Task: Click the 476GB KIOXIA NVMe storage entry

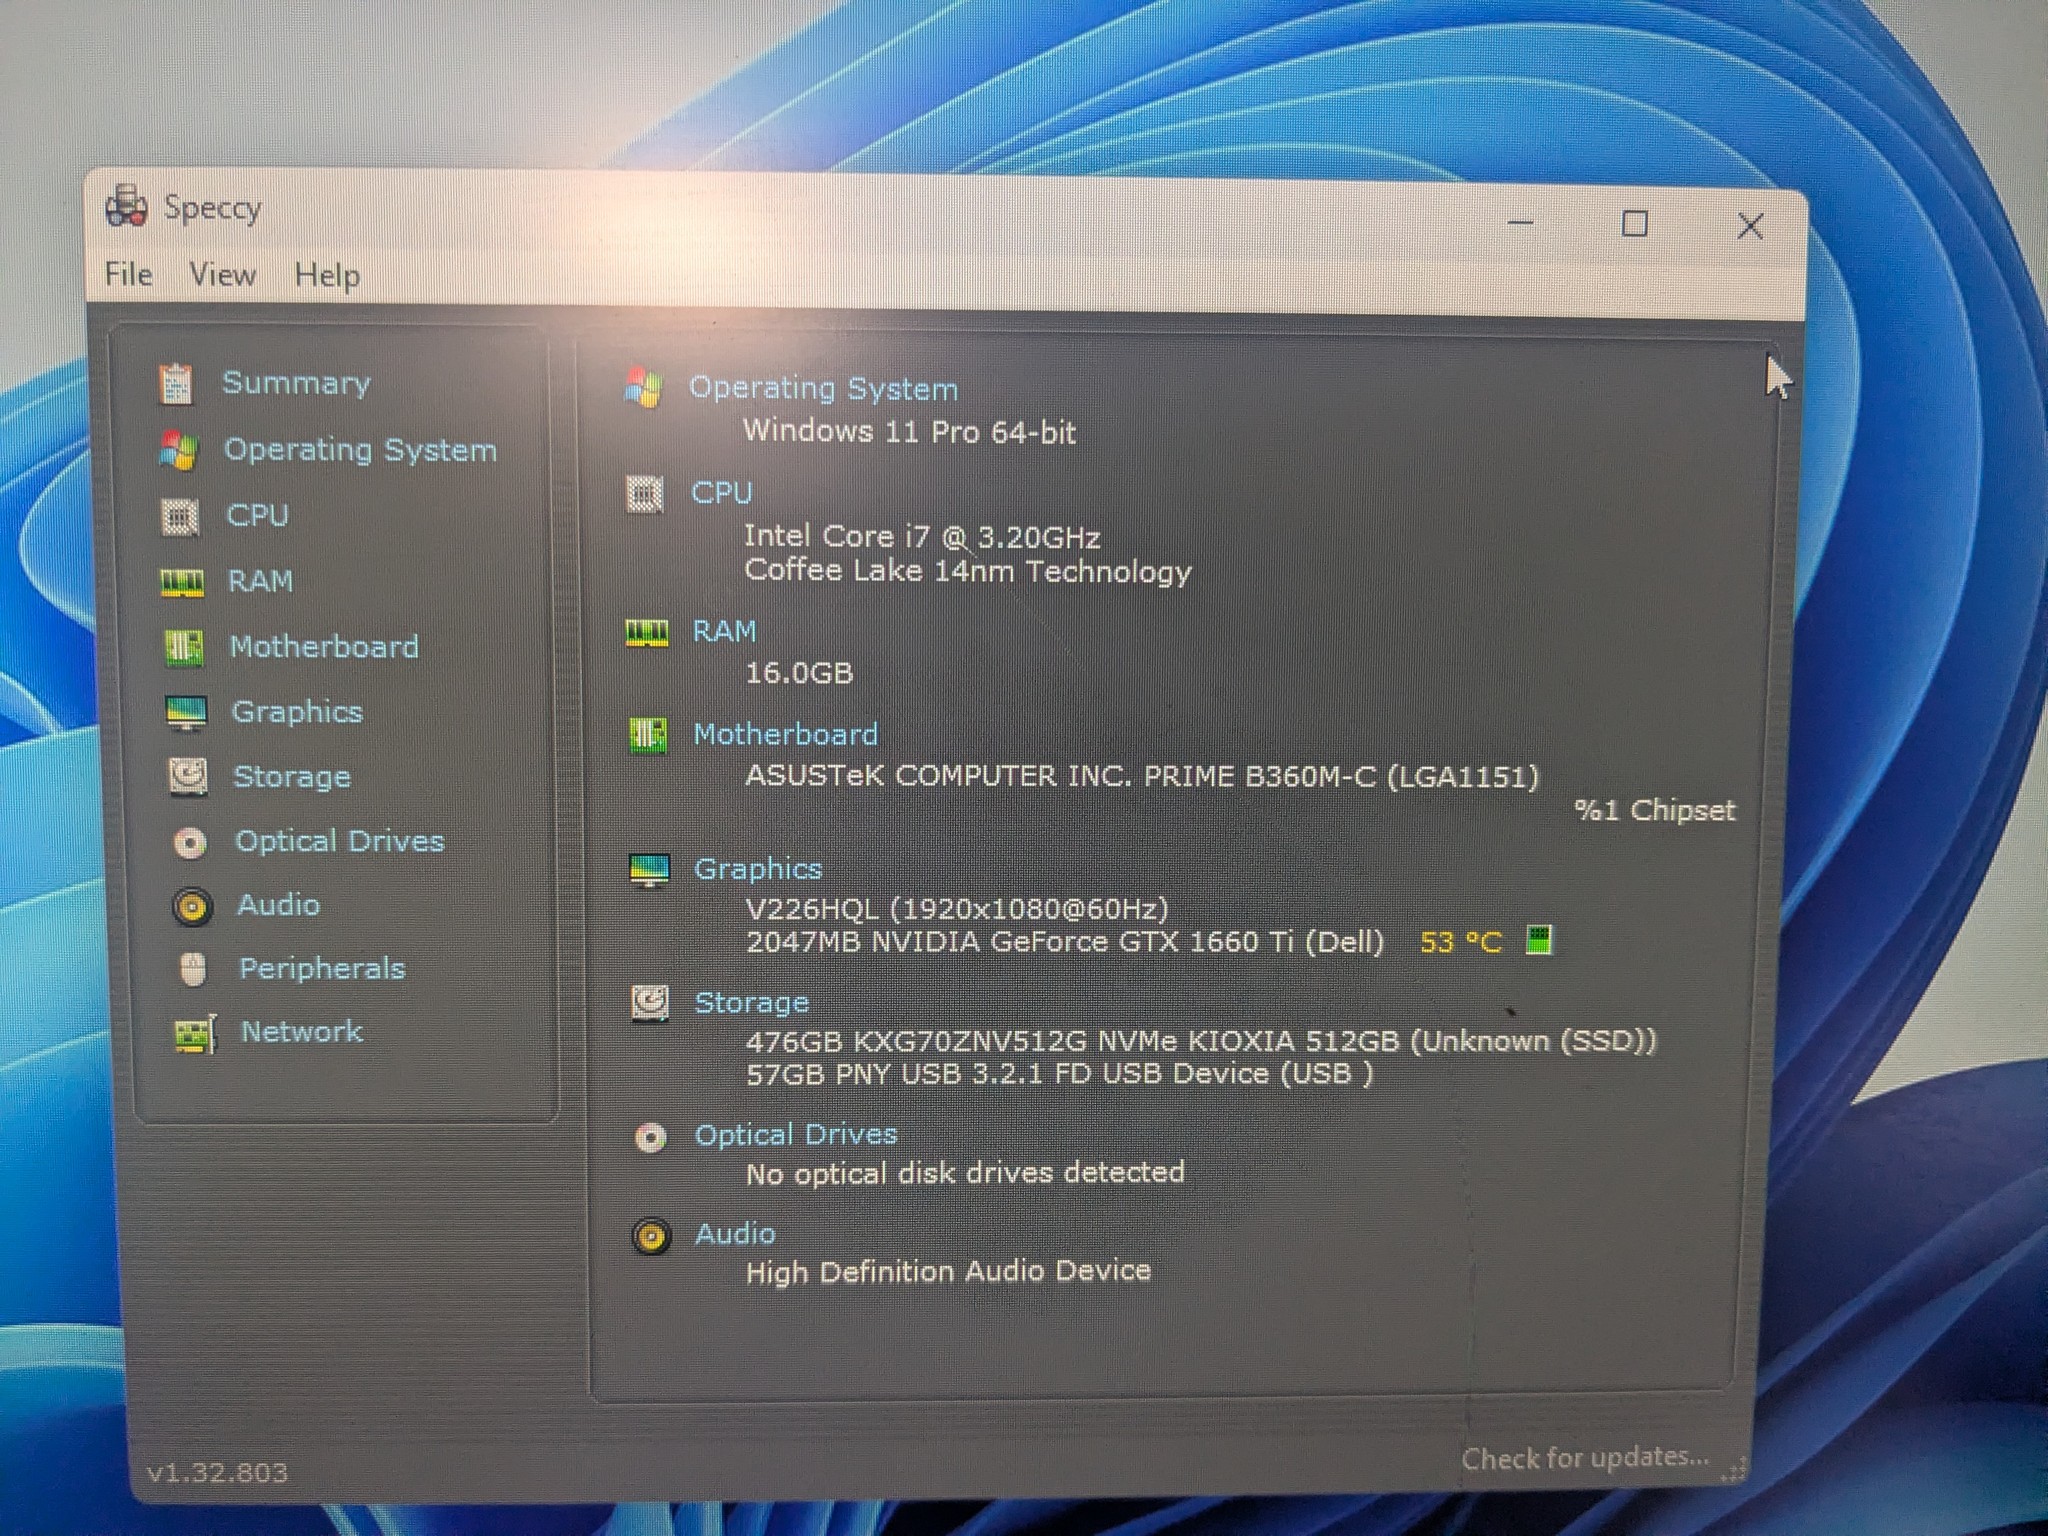Action: click(x=1201, y=1041)
